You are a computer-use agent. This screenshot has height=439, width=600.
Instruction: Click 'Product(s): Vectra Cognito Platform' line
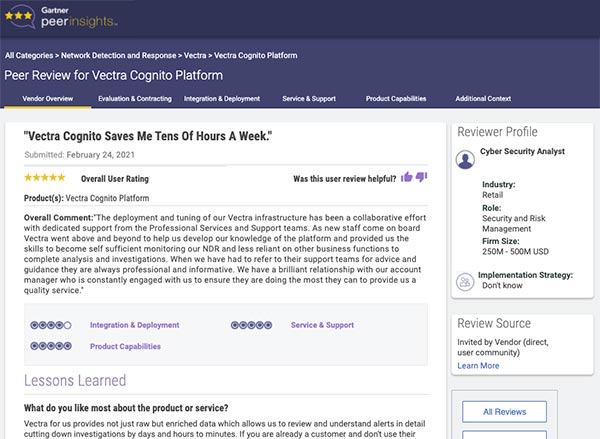click(86, 198)
